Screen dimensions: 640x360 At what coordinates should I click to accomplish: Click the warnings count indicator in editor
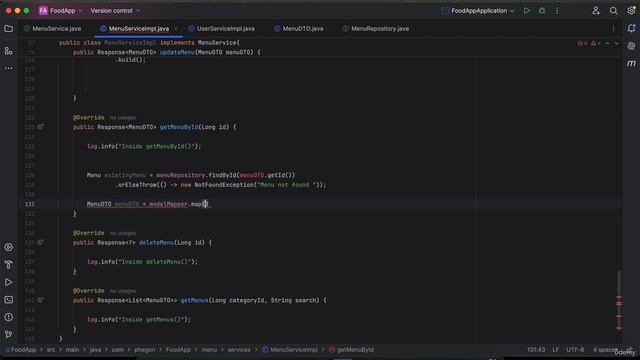click(596, 43)
